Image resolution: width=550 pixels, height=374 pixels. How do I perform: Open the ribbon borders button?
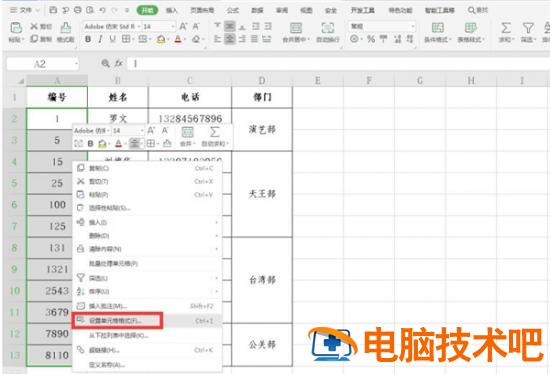[x=126, y=39]
